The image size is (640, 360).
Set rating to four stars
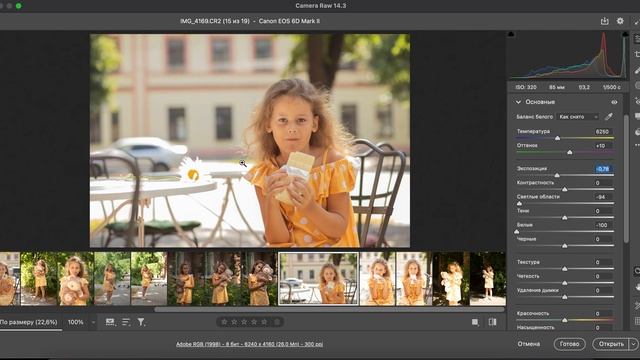click(x=254, y=322)
